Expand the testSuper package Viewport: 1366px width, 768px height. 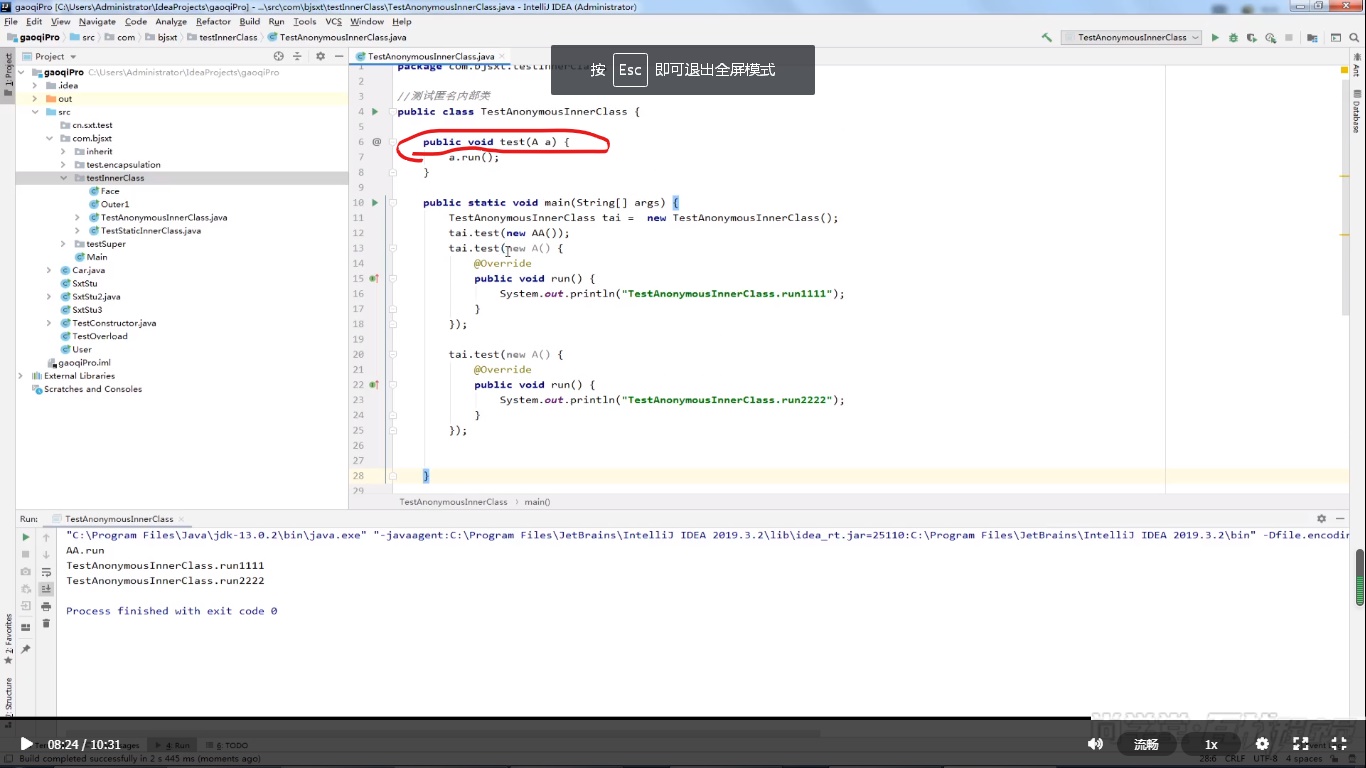(x=64, y=244)
